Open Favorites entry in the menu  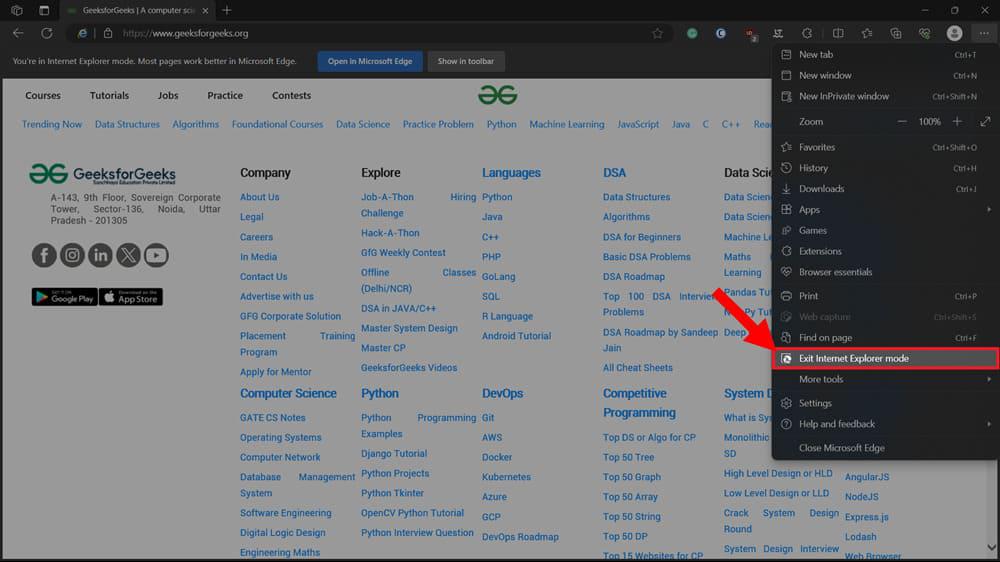coord(885,147)
